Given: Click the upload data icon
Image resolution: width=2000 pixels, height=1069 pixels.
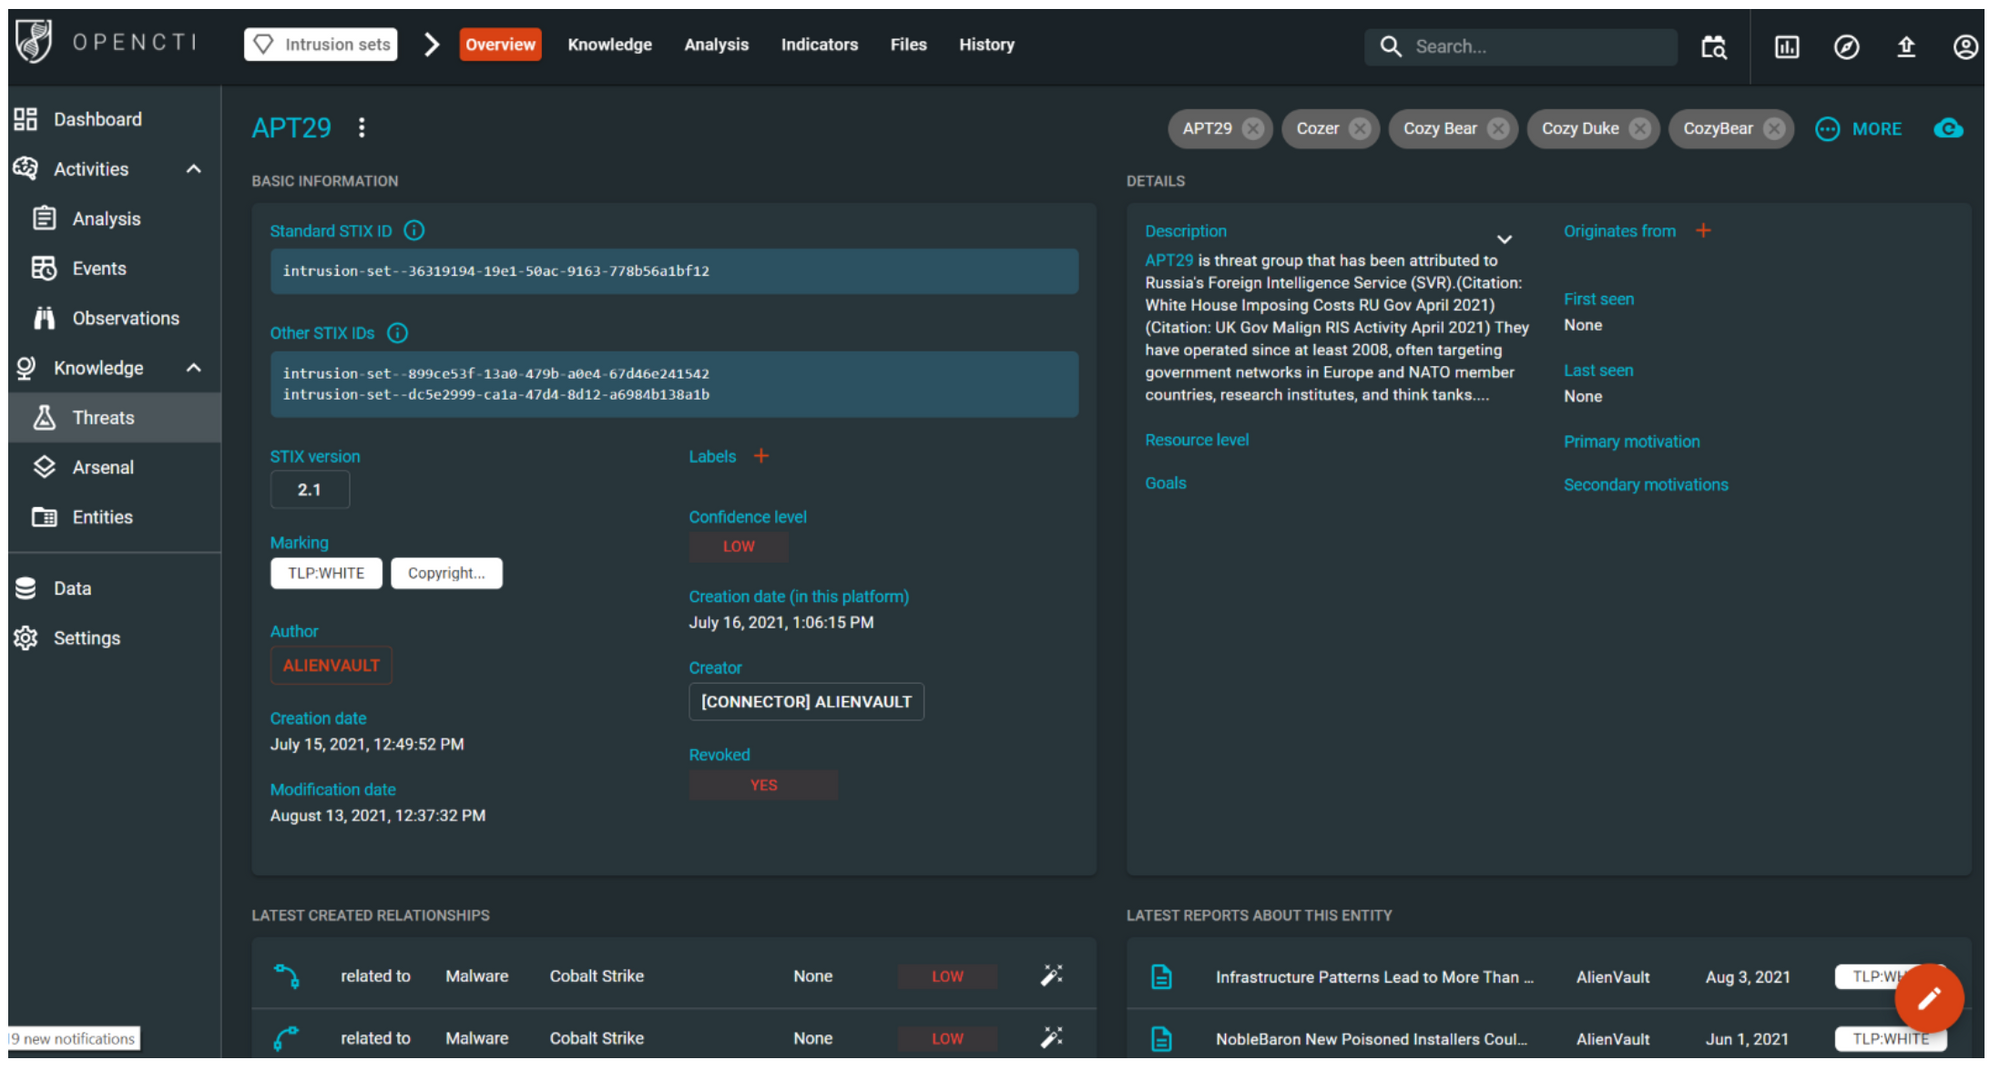Looking at the screenshot, I should coord(1906,46).
